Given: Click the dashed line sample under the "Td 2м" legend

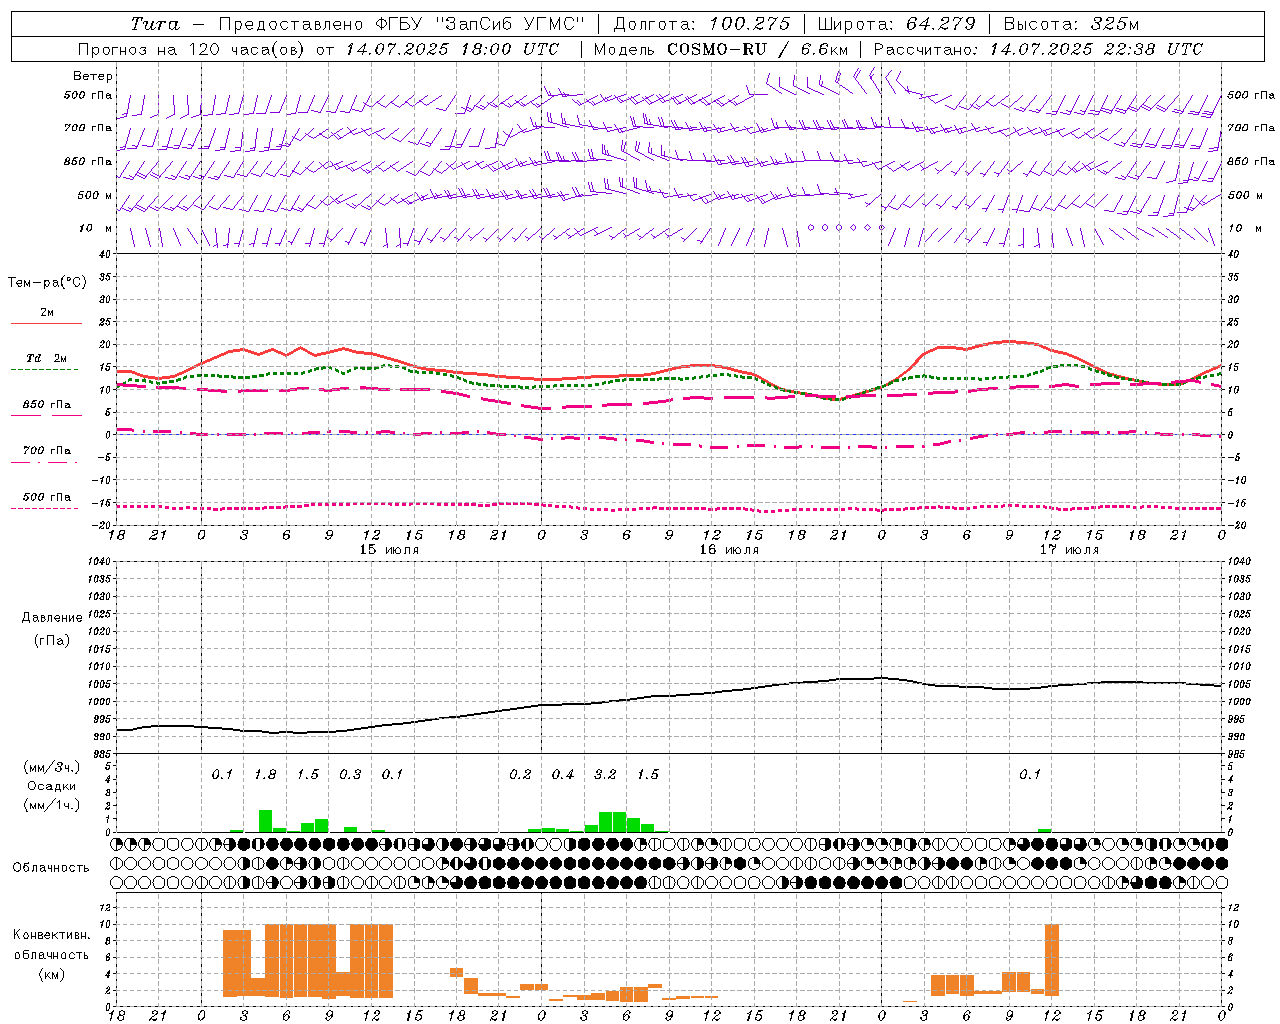Looking at the screenshot, I should coord(44,370).
